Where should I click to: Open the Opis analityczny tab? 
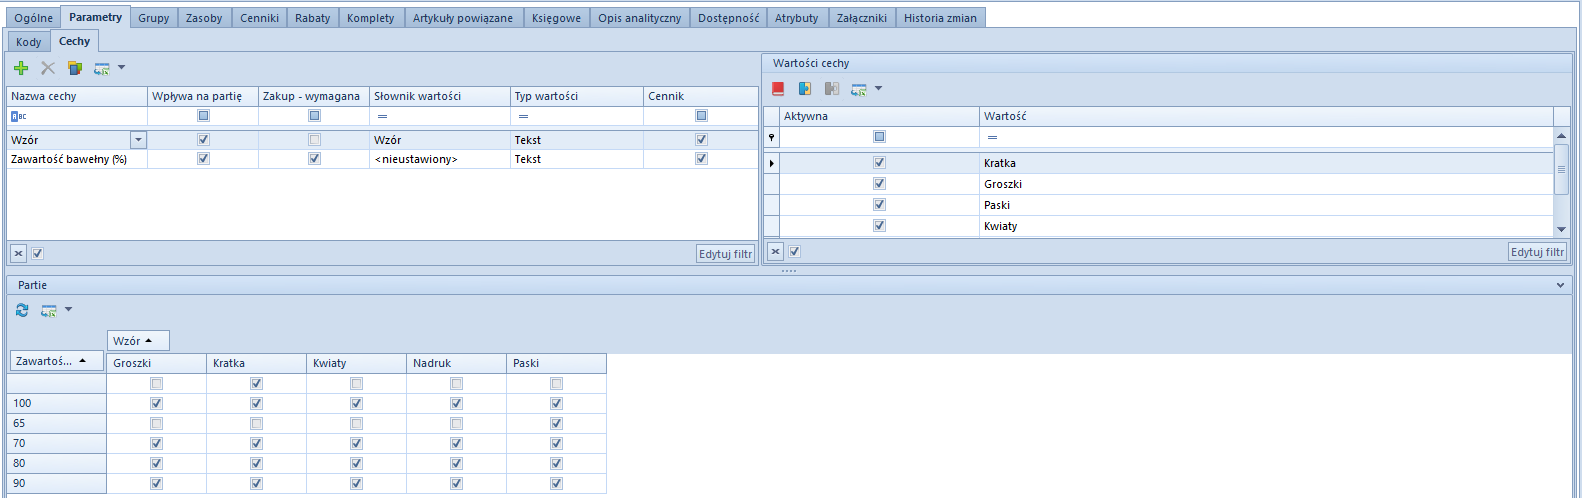point(640,18)
